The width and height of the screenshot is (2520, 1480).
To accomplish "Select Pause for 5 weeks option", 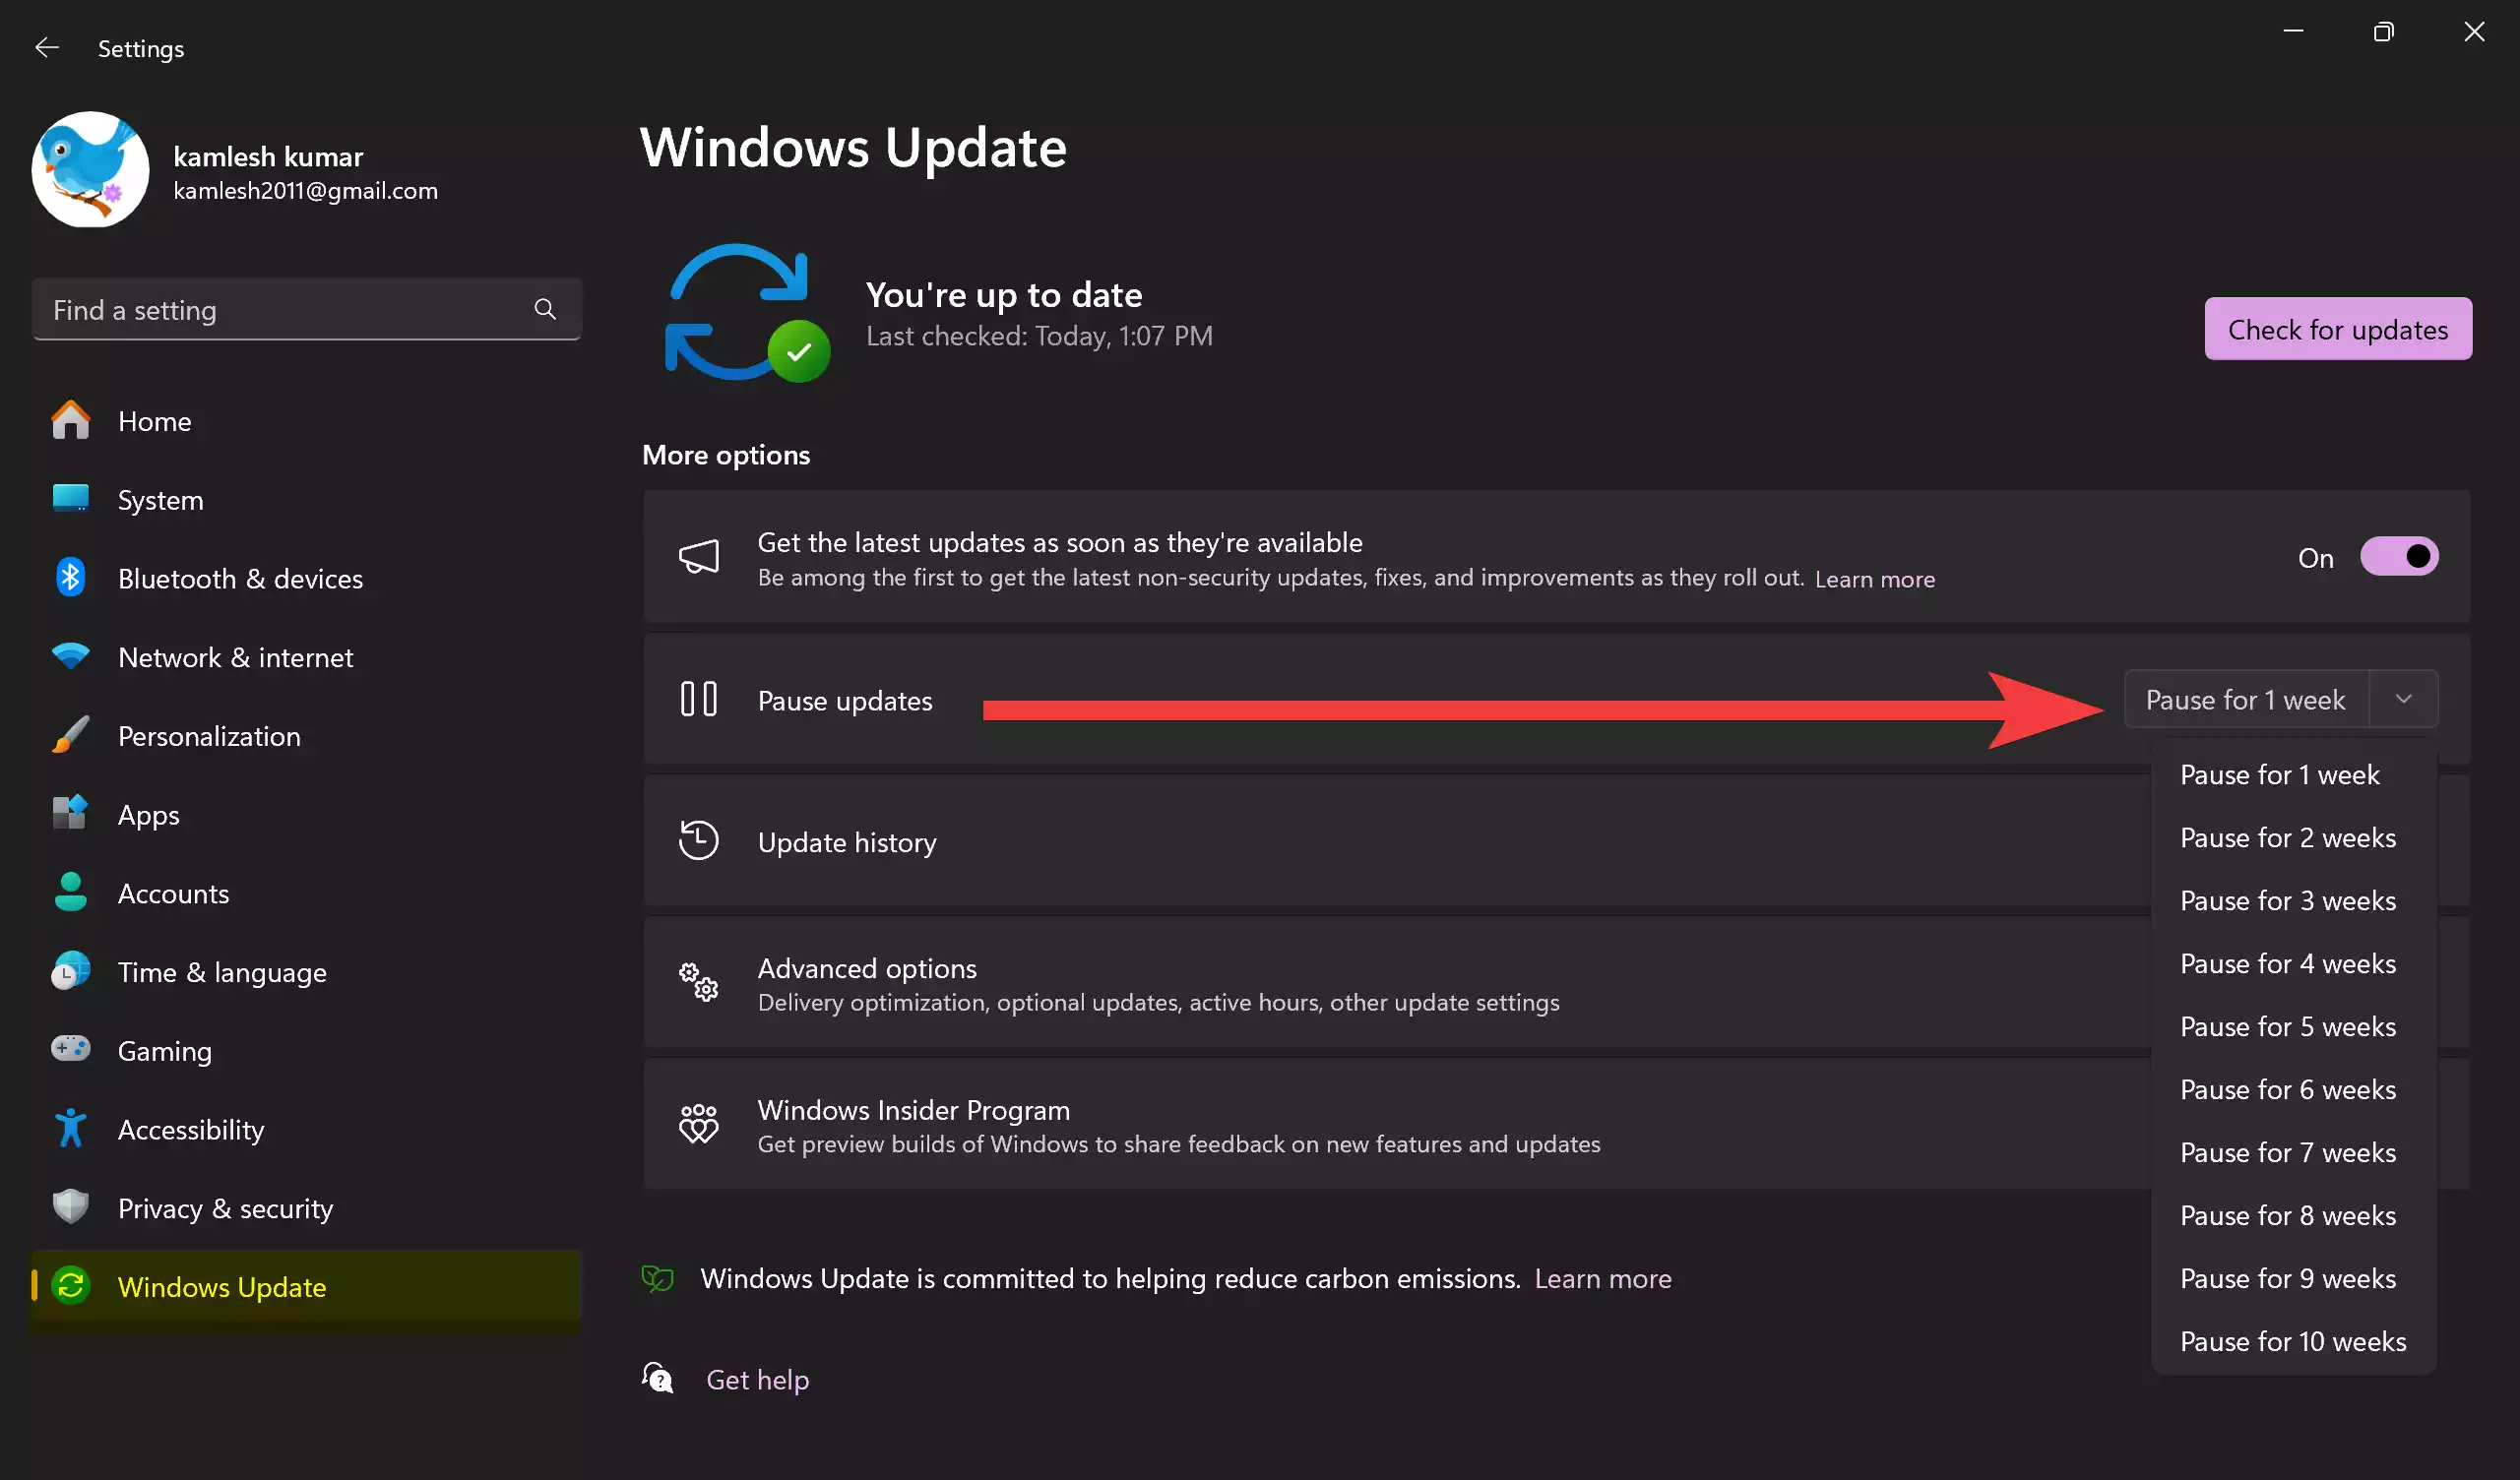I will click(x=2287, y=1027).
